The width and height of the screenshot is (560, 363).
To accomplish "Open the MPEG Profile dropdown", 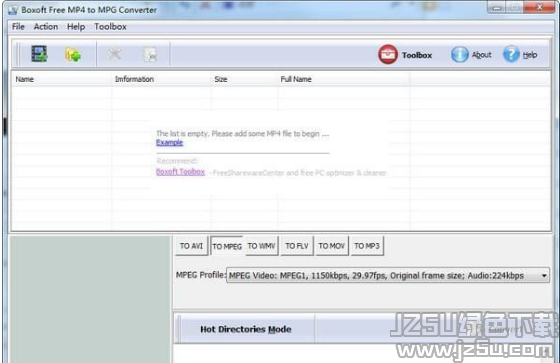I will tap(388, 275).
